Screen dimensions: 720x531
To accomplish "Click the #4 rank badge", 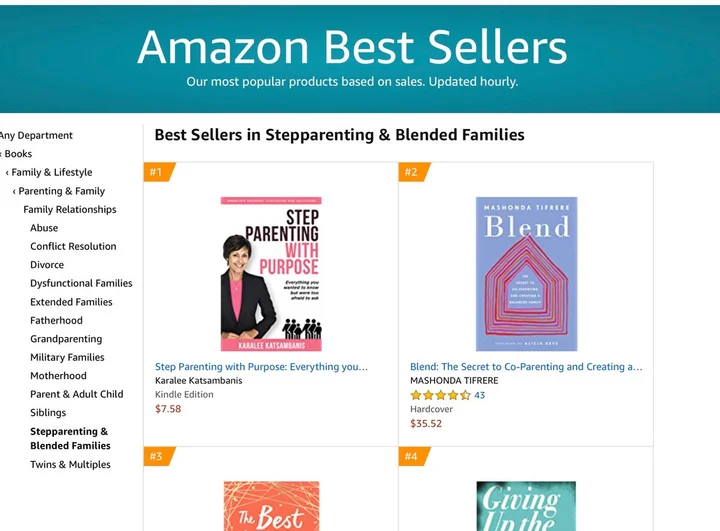I will point(412,457).
